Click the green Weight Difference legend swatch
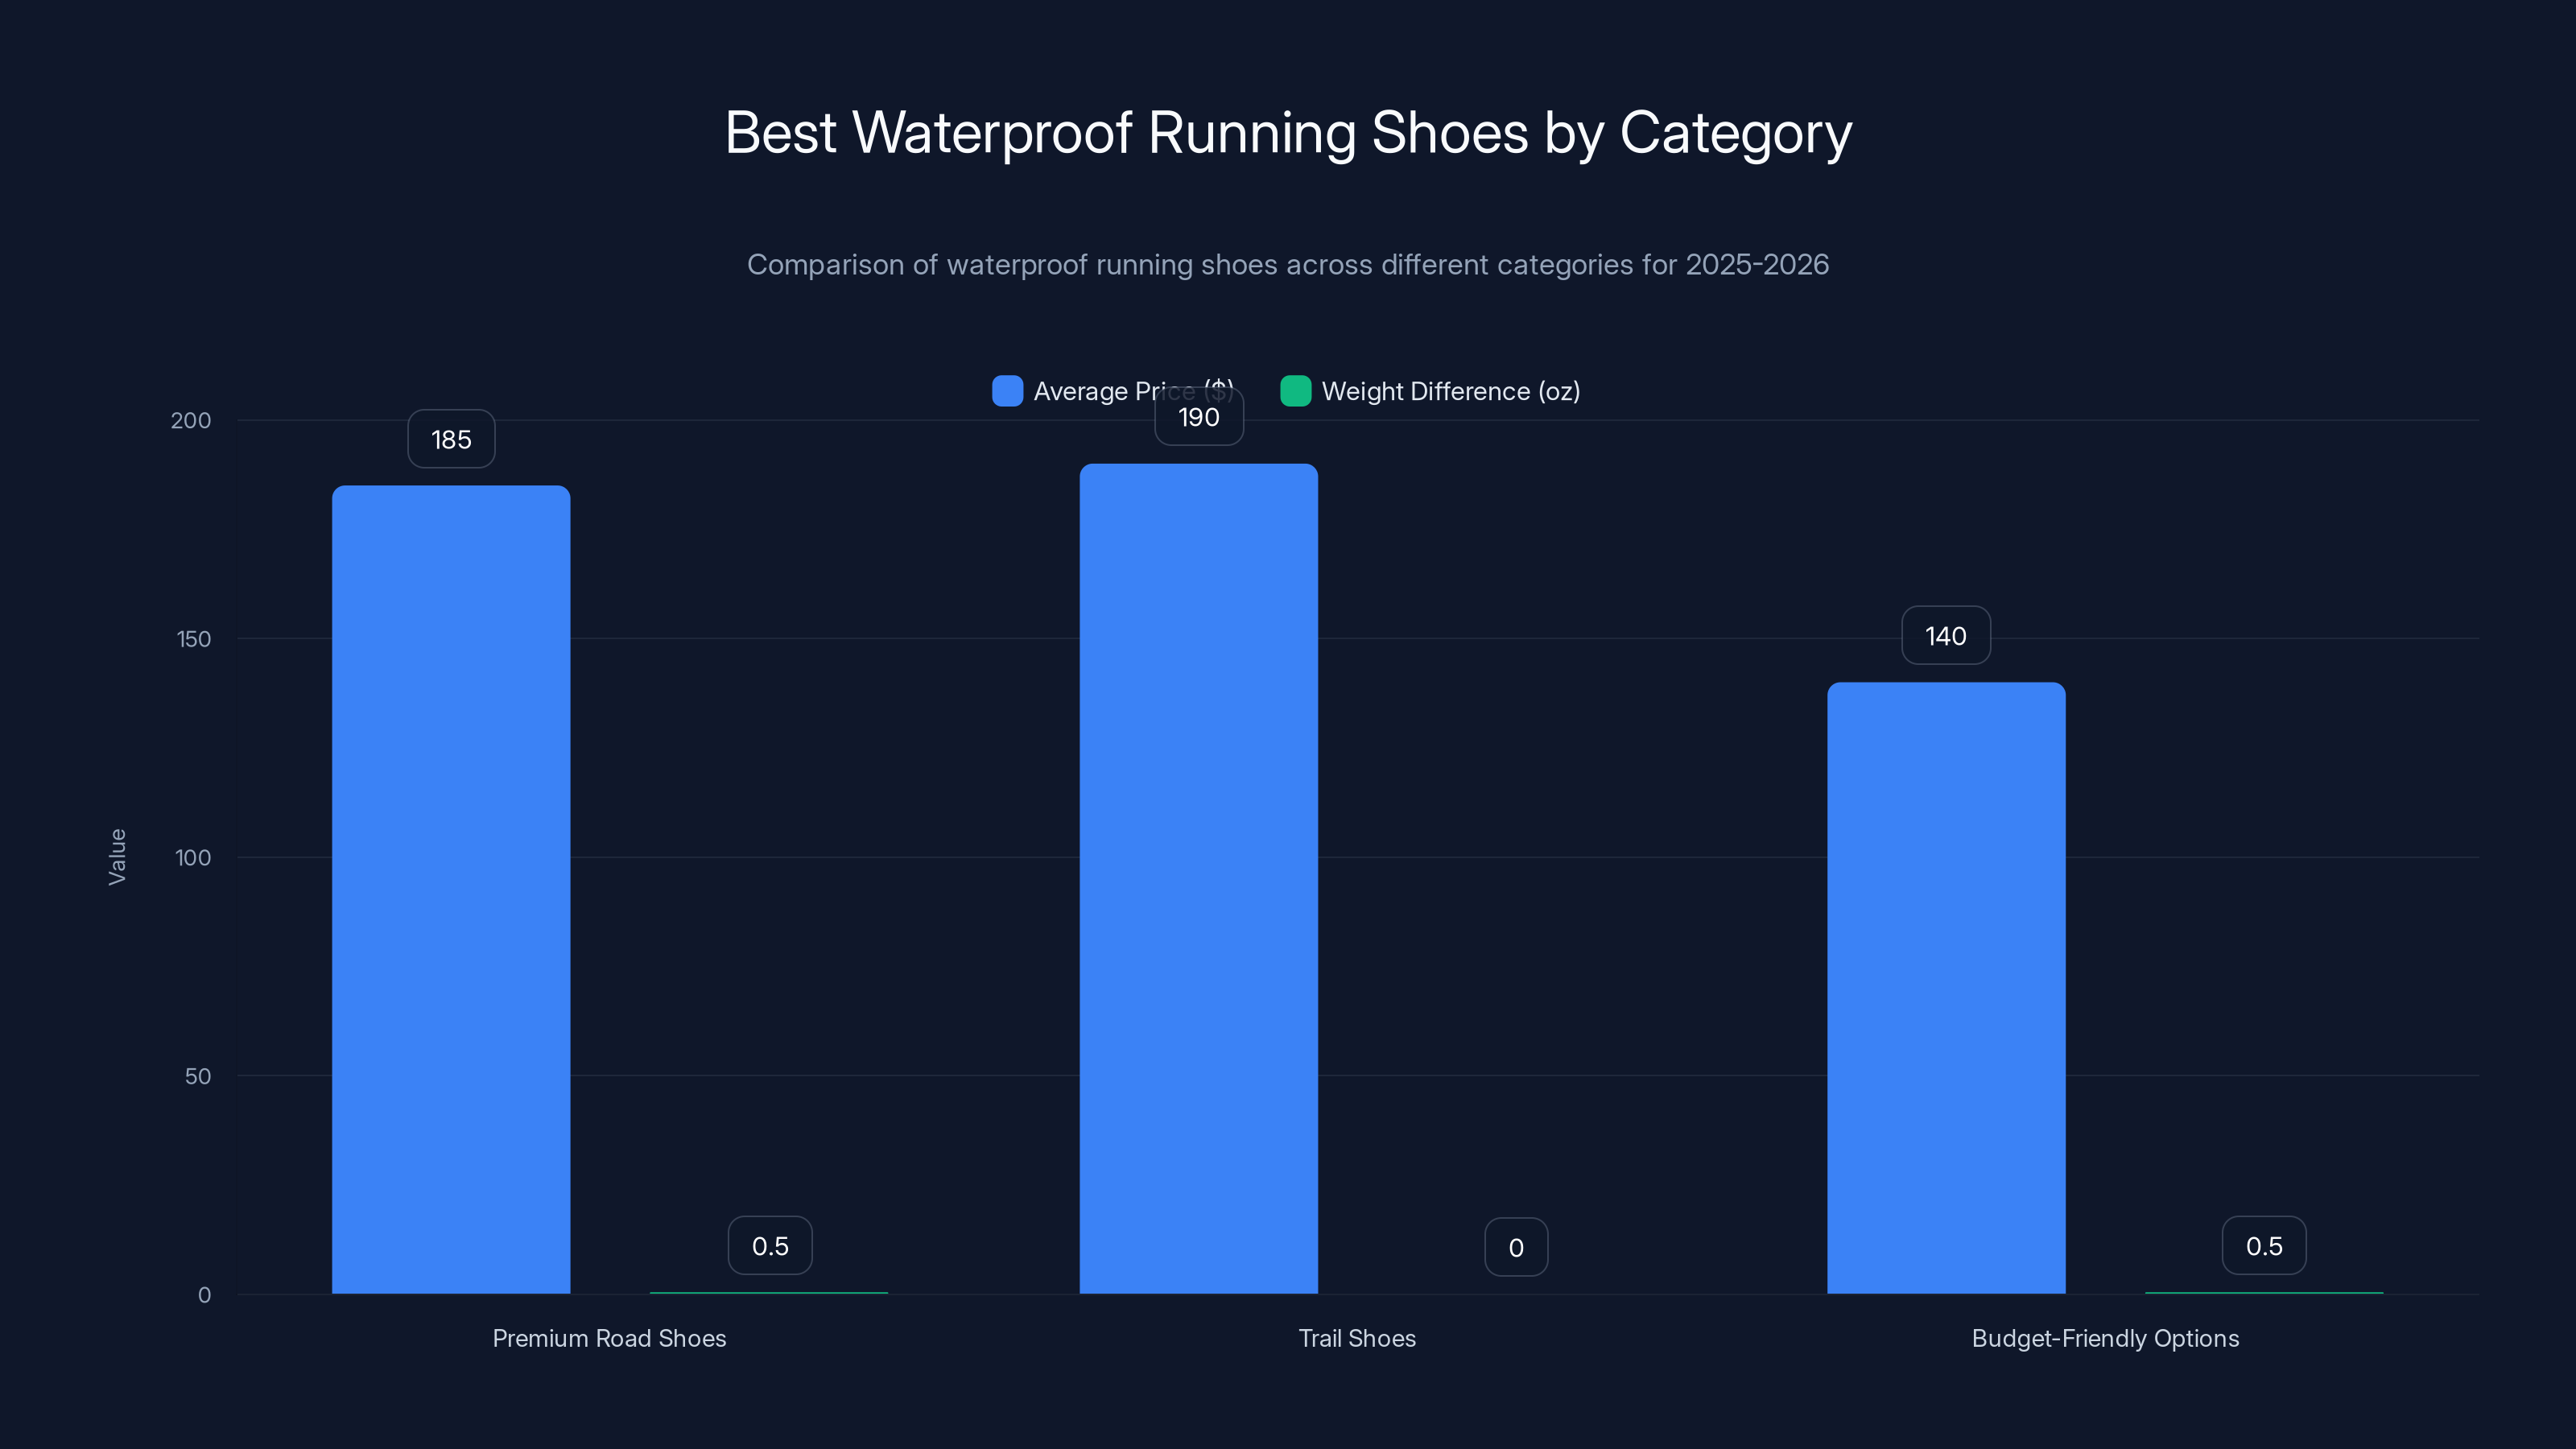Viewport: 2576px width, 1449px height. coord(1295,391)
